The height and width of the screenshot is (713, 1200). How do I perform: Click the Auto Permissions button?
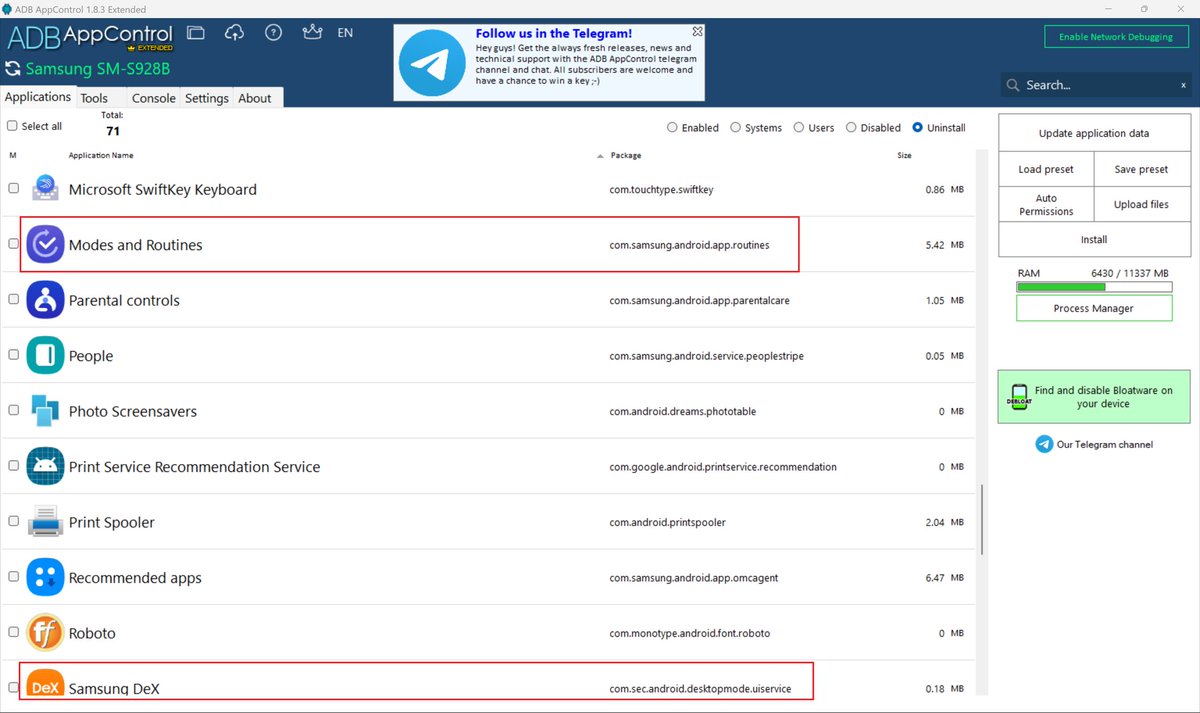pos(1046,204)
